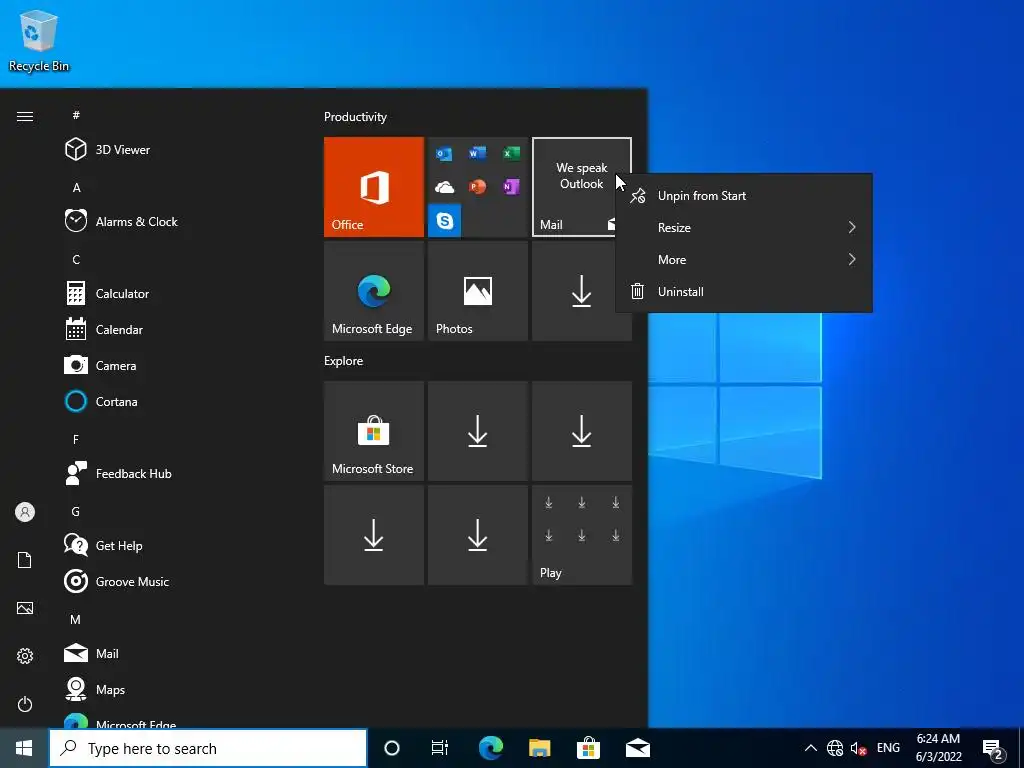Click the OneNote icon in Office apps tile
1024x768 pixels.
(511, 187)
